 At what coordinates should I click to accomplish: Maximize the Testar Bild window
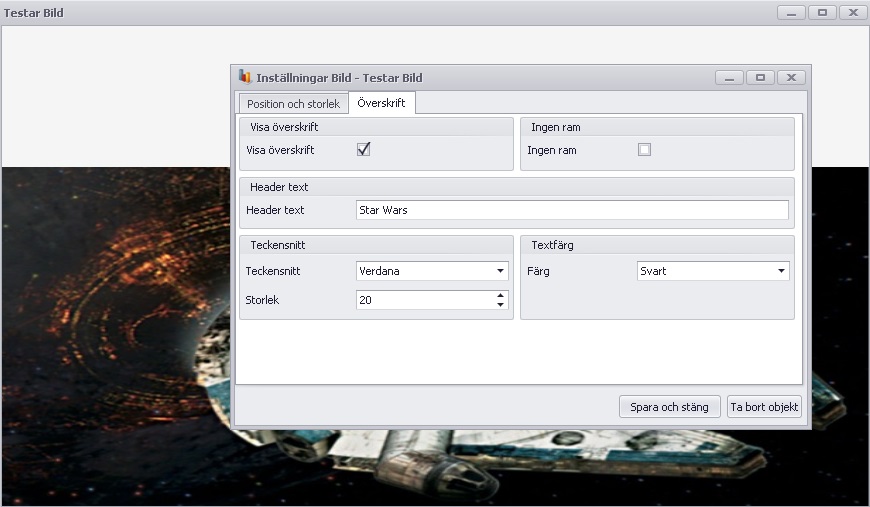click(822, 13)
